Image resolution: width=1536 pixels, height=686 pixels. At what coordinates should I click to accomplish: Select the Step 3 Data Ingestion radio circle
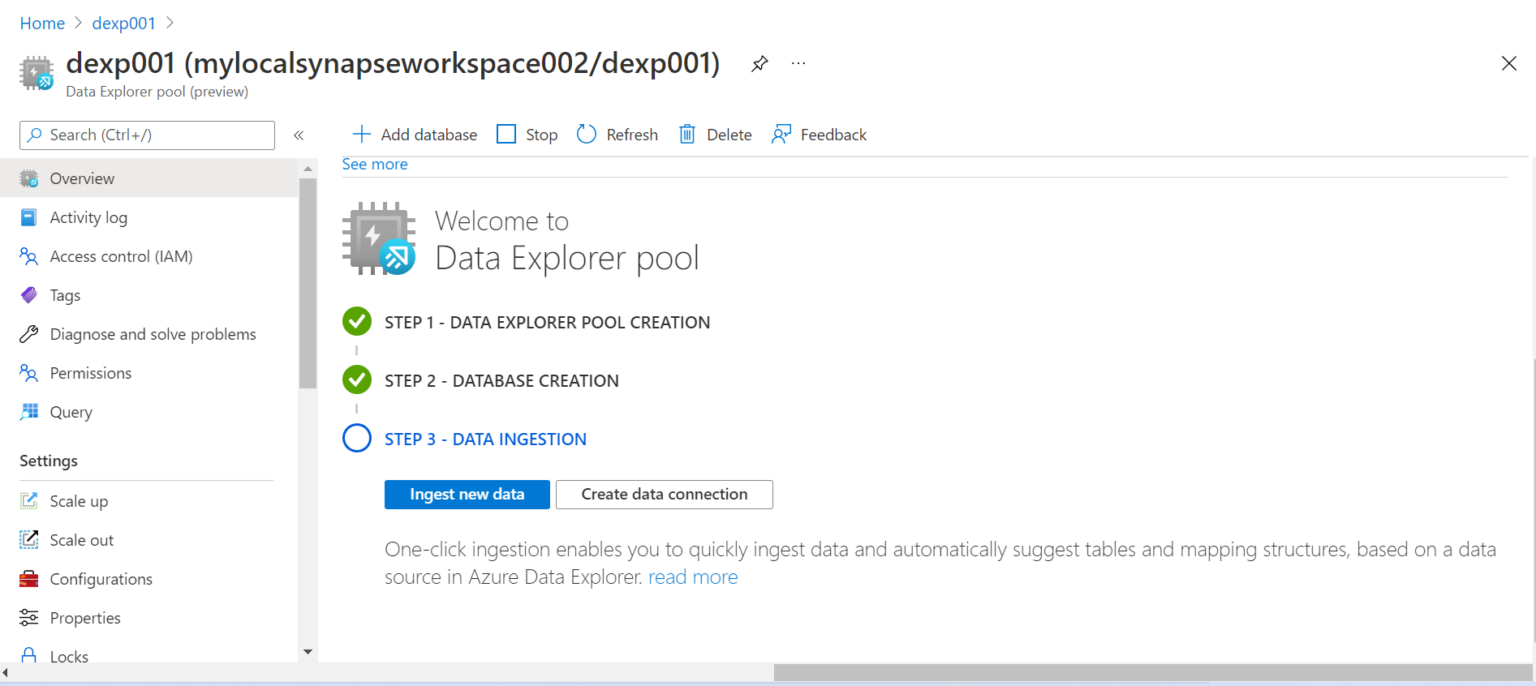[x=357, y=438]
